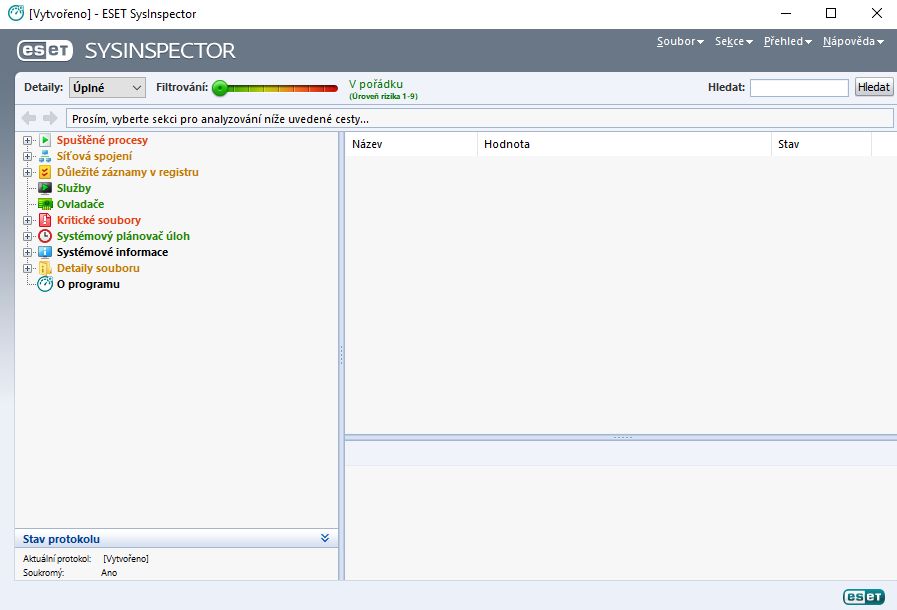Expand the Detaily souboru tree node

tap(27, 268)
